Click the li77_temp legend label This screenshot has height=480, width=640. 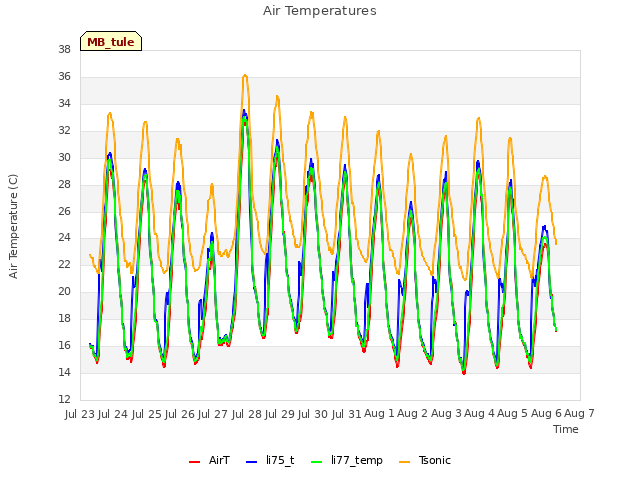click(357, 461)
